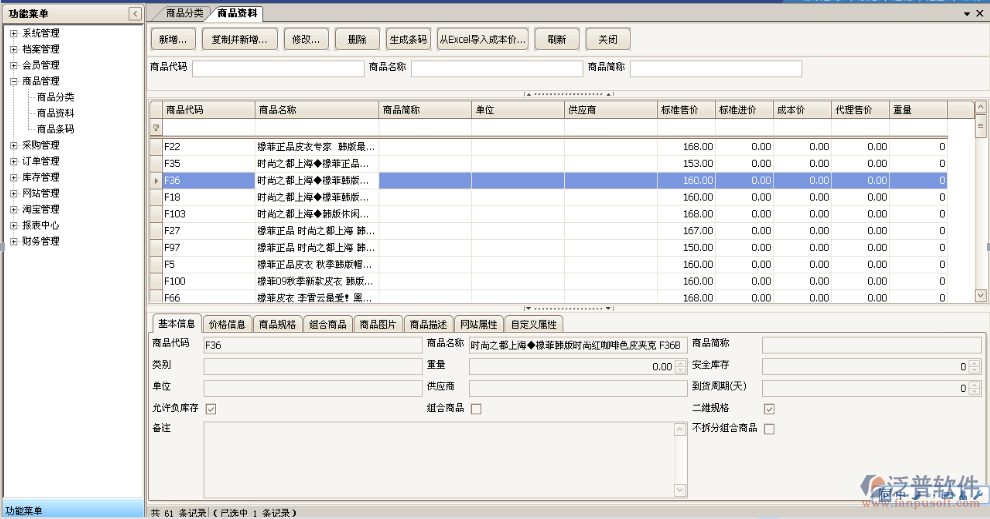Uncheck the 二维规格 checkbox
990x519 pixels.
click(x=769, y=408)
